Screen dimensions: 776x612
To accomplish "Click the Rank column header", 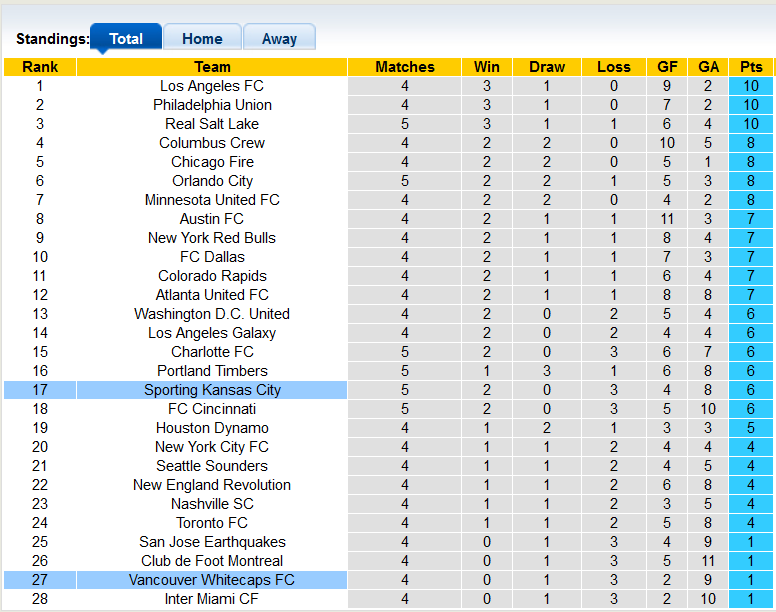I will (x=40, y=67).
